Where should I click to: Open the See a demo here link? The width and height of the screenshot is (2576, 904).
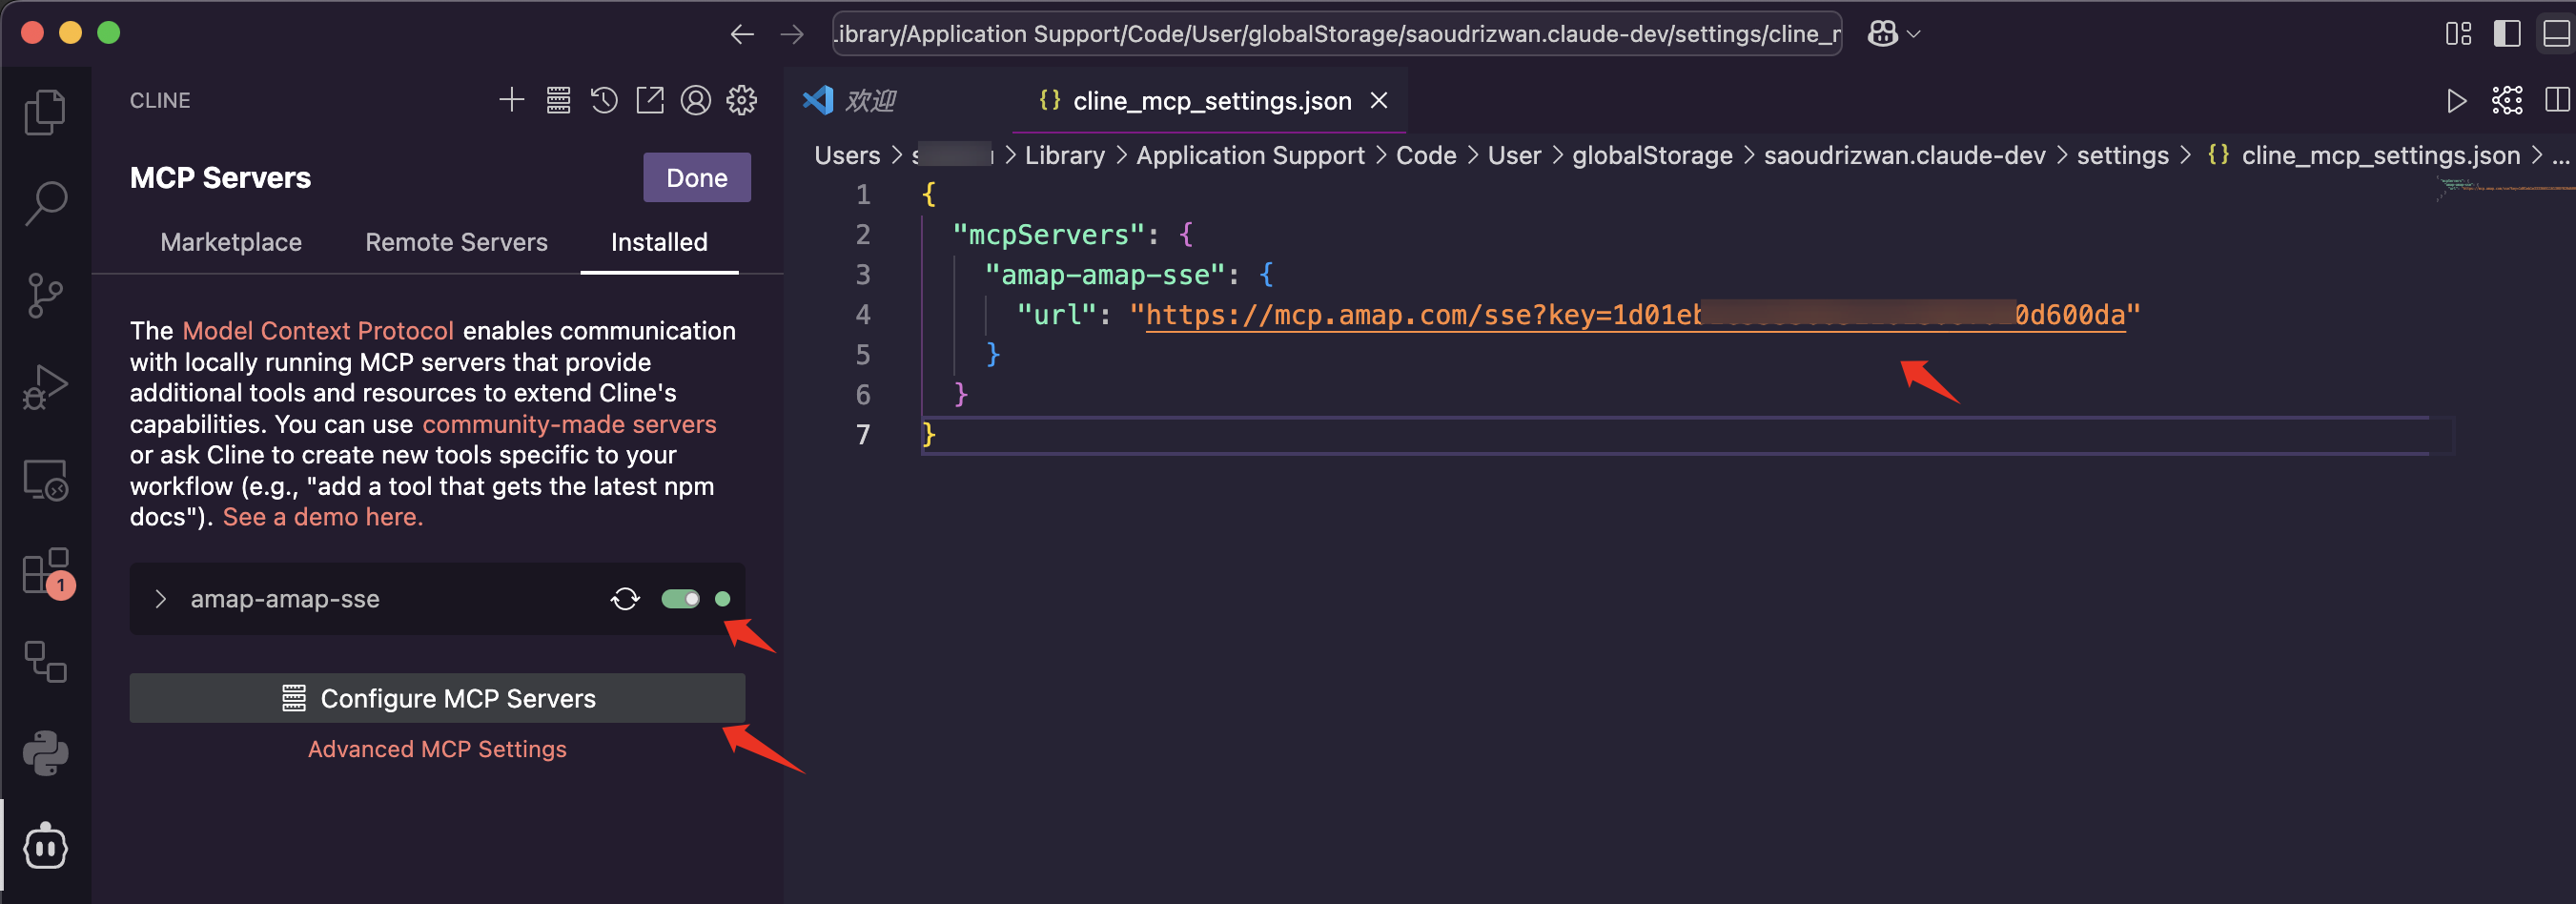[323, 517]
